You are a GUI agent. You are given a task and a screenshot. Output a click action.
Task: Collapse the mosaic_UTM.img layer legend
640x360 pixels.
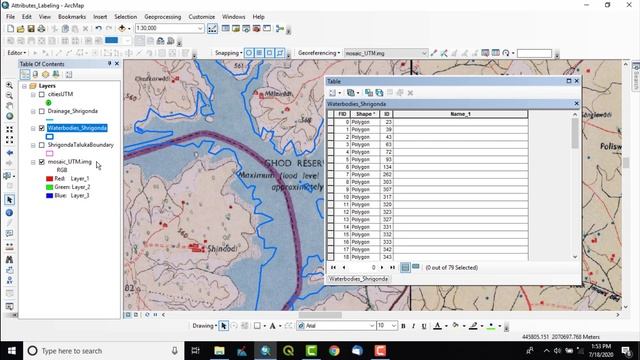click(33, 162)
